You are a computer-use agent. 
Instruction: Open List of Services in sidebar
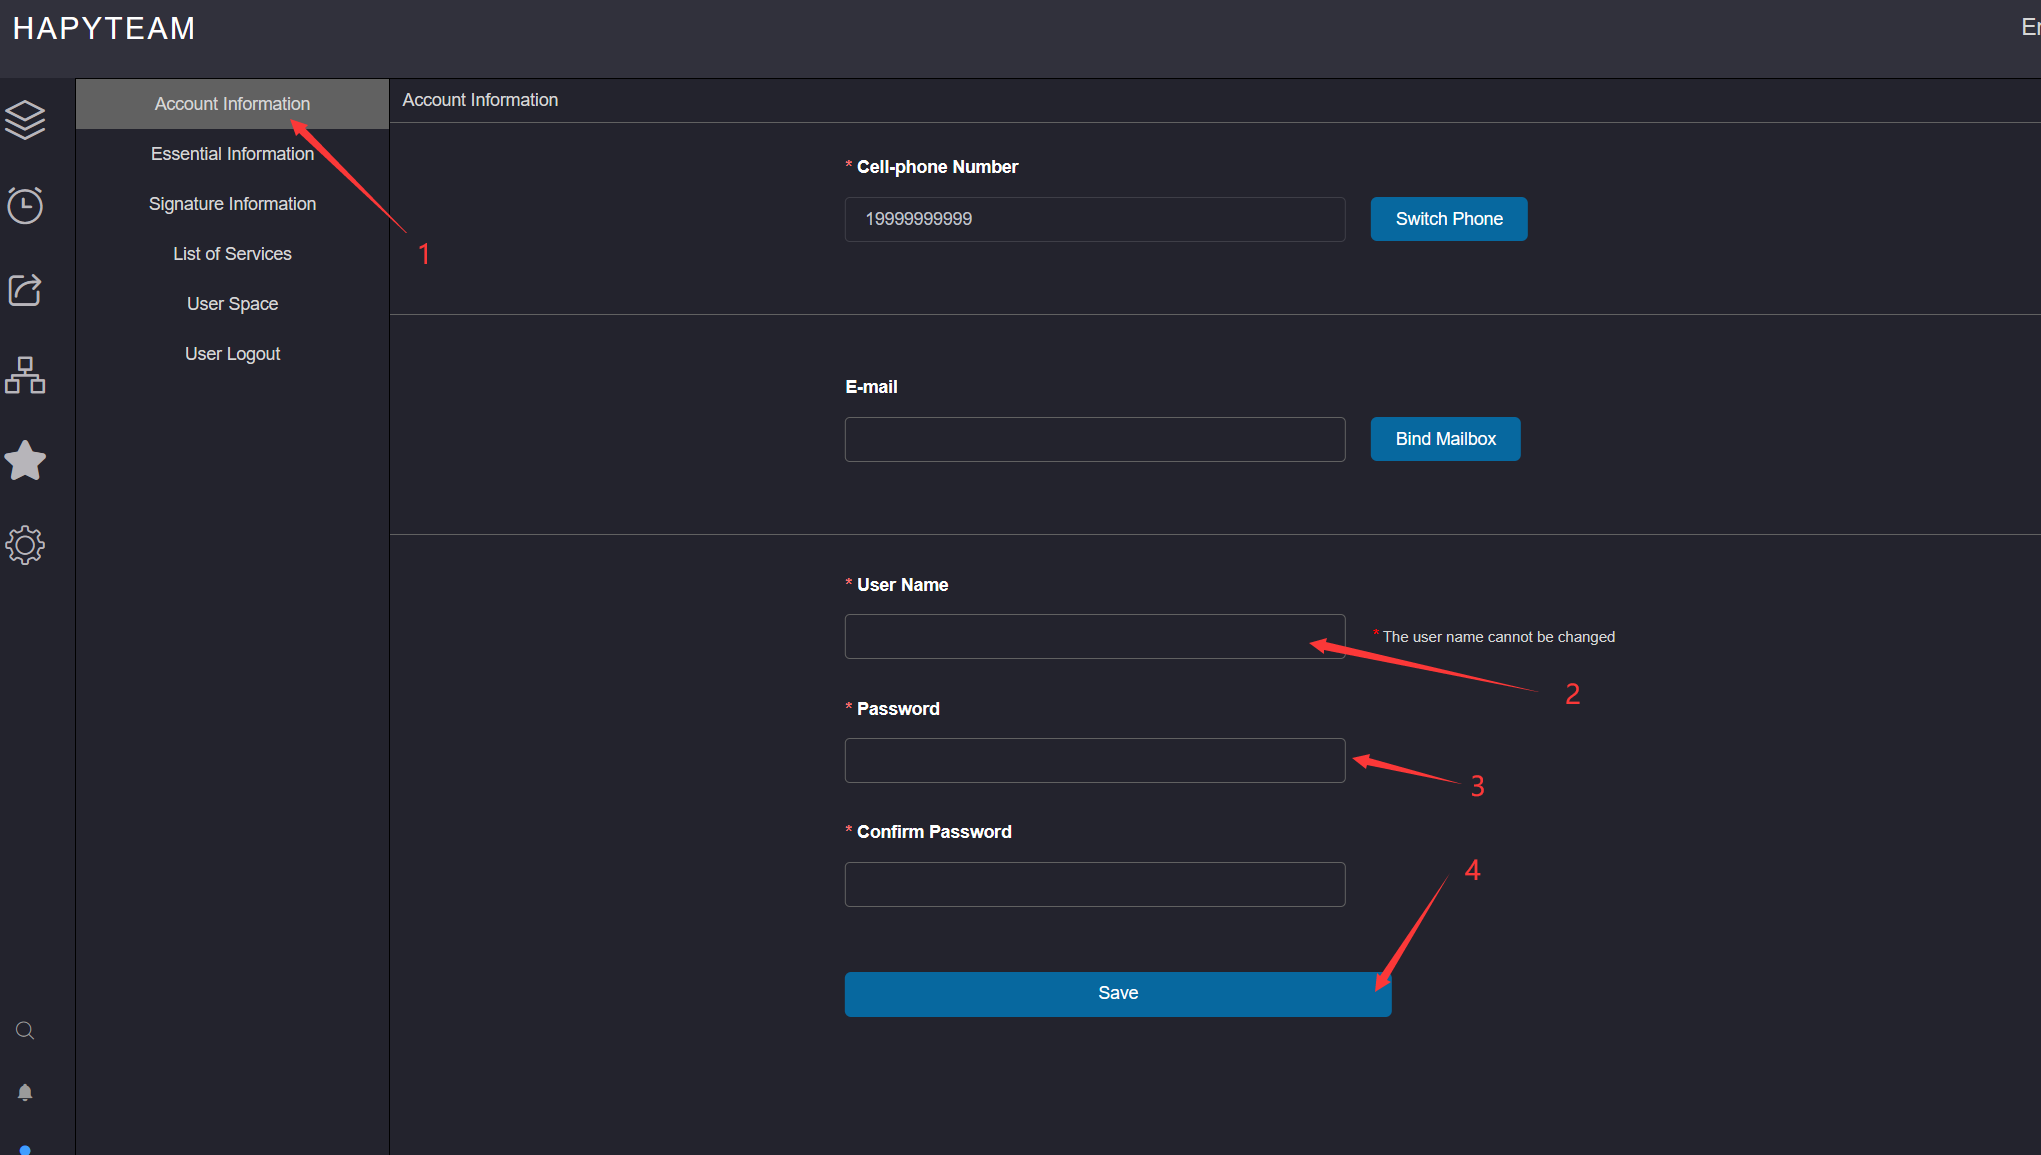(231, 254)
